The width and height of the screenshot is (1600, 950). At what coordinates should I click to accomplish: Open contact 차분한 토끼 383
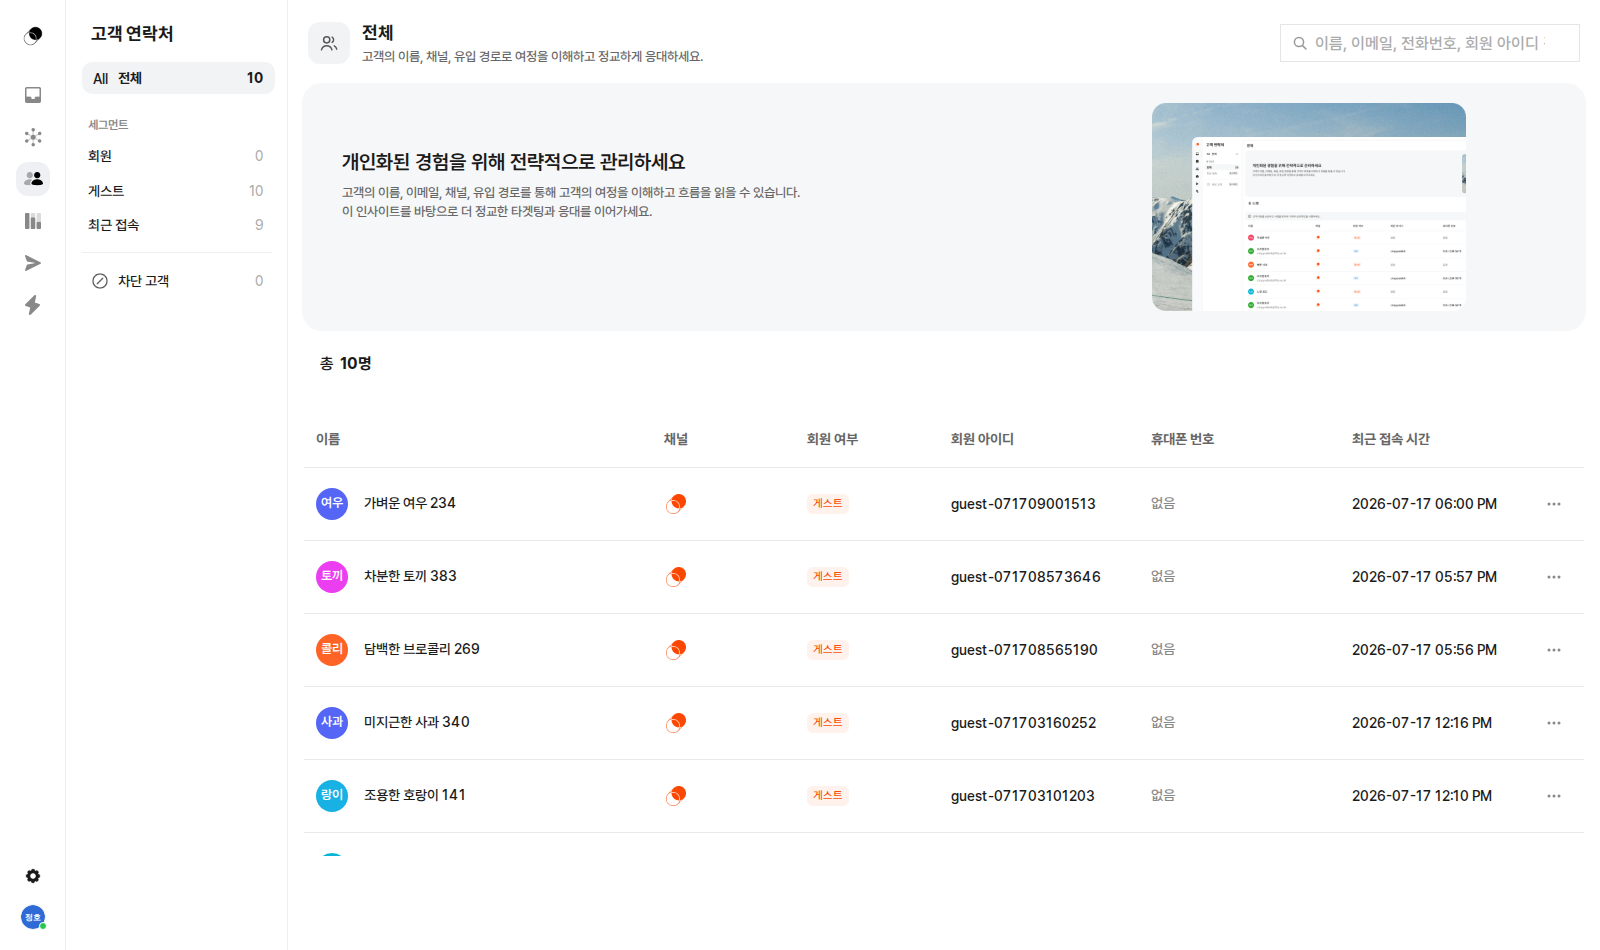coord(410,576)
